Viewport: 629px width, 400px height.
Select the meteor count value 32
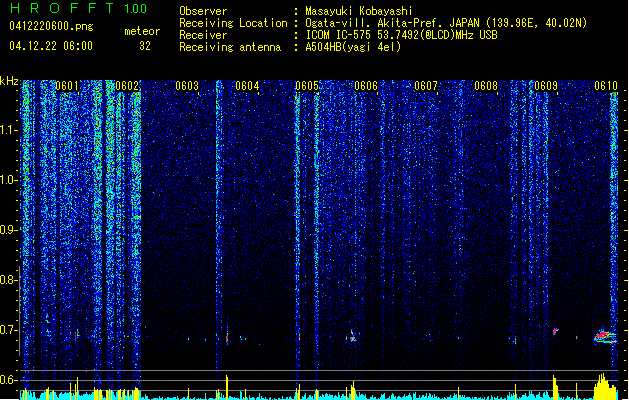tap(145, 46)
